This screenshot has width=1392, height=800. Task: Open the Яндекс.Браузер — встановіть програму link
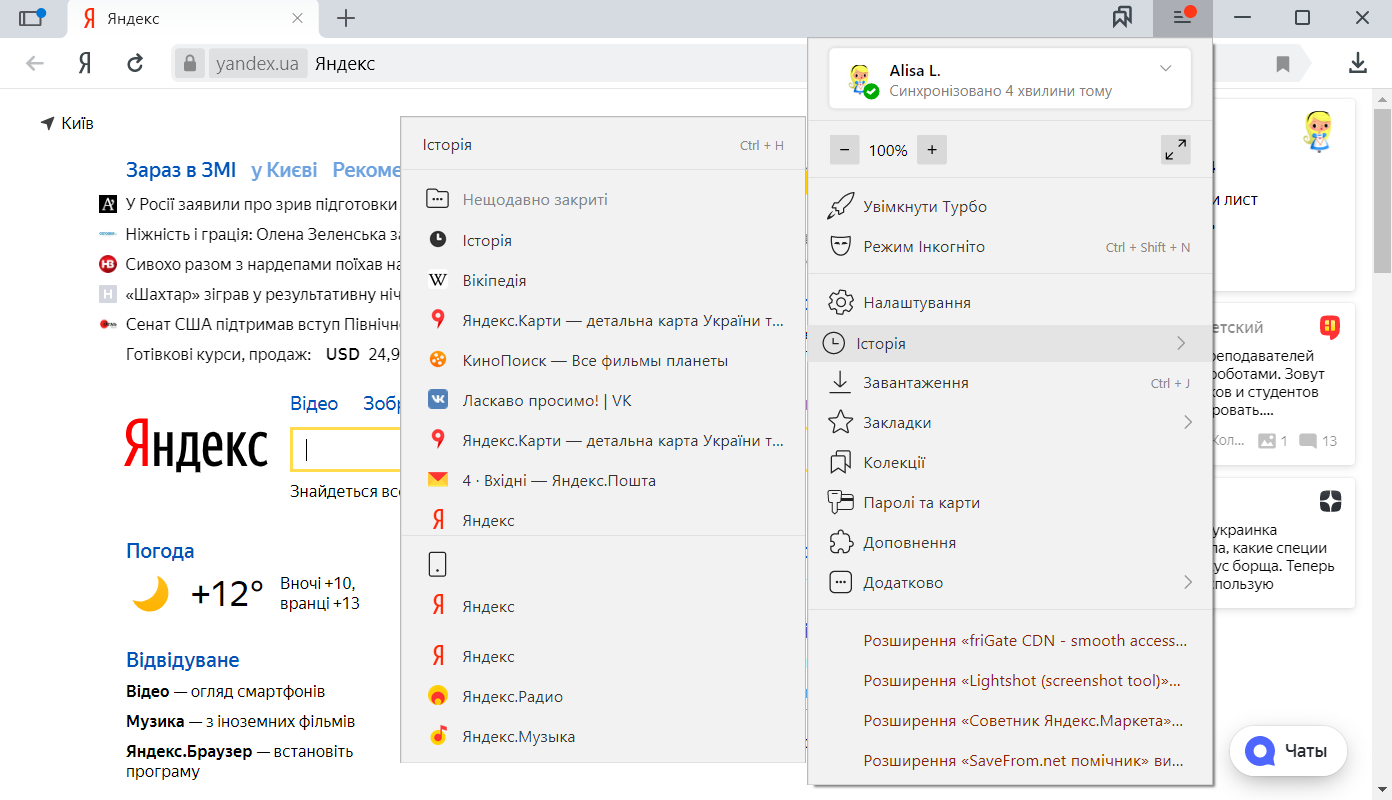point(239,761)
